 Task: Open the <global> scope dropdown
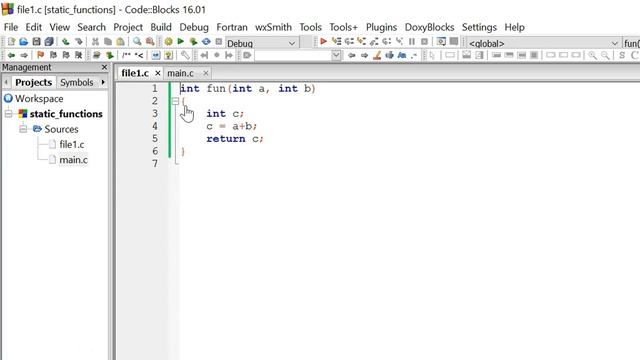543,43
